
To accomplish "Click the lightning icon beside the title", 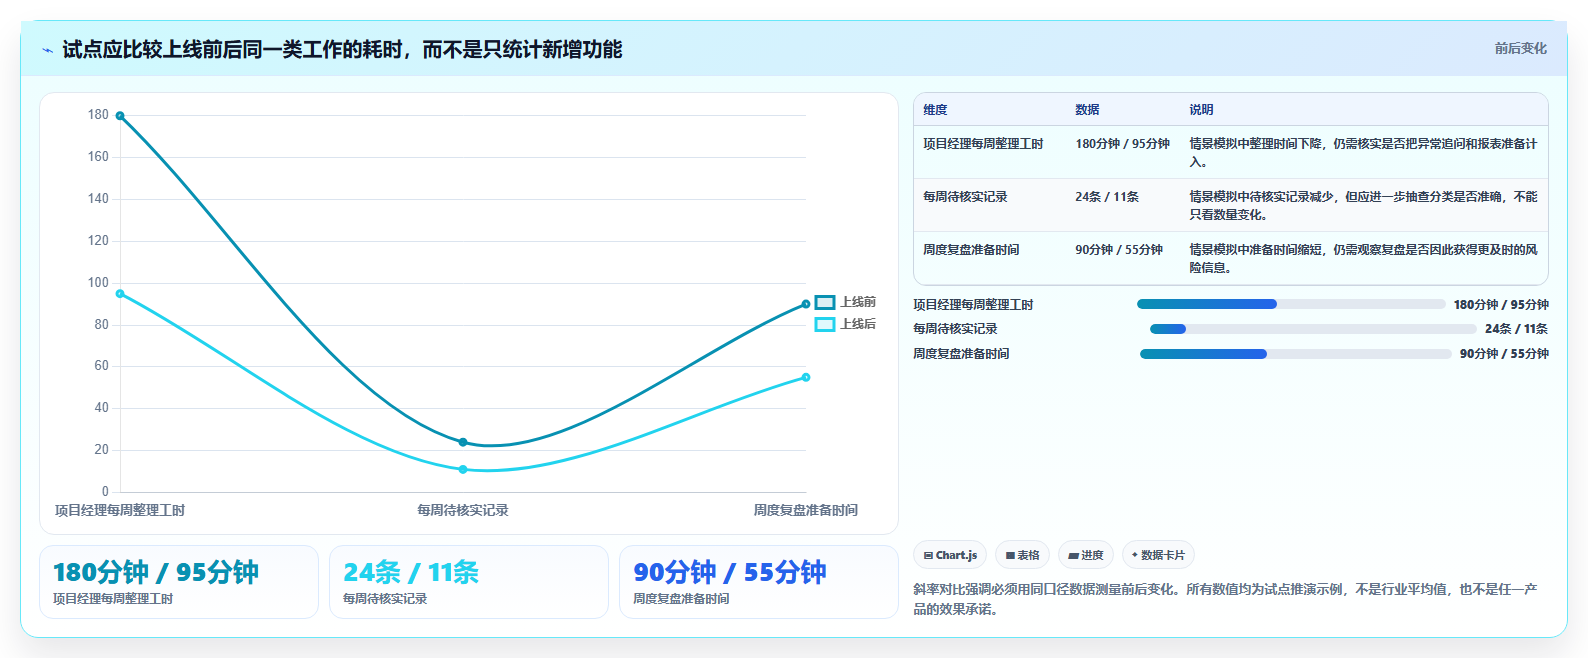I will tap(47, 50).
